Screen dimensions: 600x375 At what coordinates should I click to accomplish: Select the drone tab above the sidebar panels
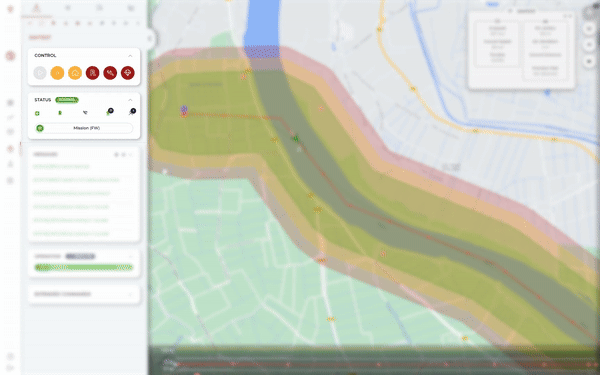point(36,8)
